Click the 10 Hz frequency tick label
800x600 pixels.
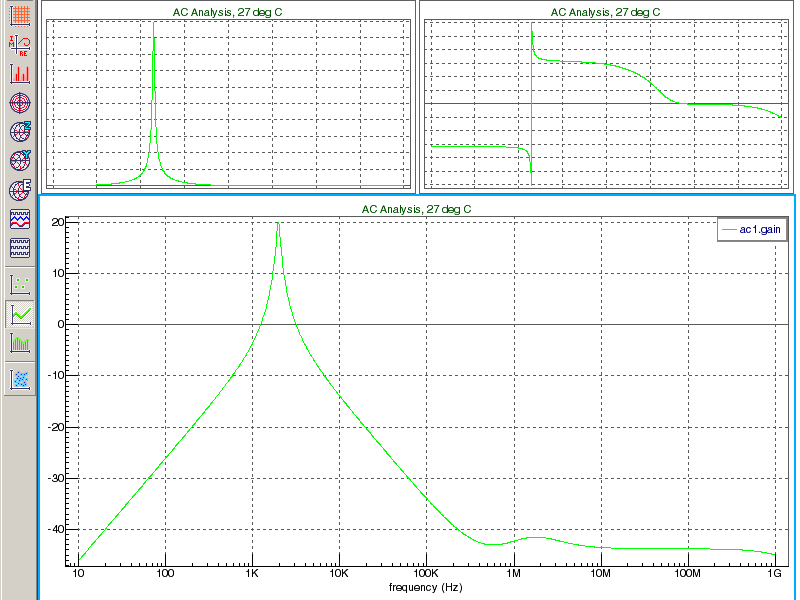pos(78,573)
